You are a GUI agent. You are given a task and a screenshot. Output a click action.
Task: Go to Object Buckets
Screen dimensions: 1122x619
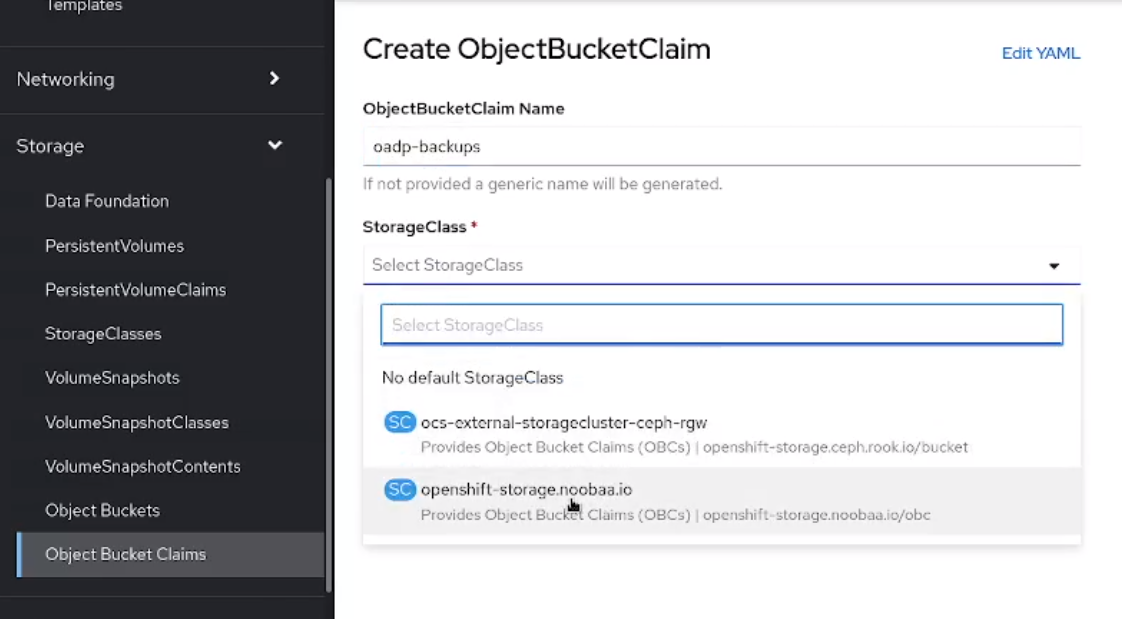pos(102,510)
